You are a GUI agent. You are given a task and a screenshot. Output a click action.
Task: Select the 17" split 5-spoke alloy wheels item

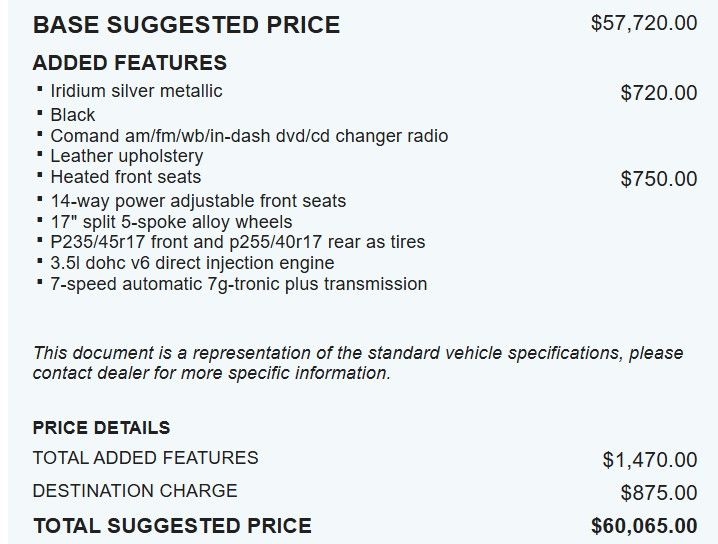(x=171, y=221)
